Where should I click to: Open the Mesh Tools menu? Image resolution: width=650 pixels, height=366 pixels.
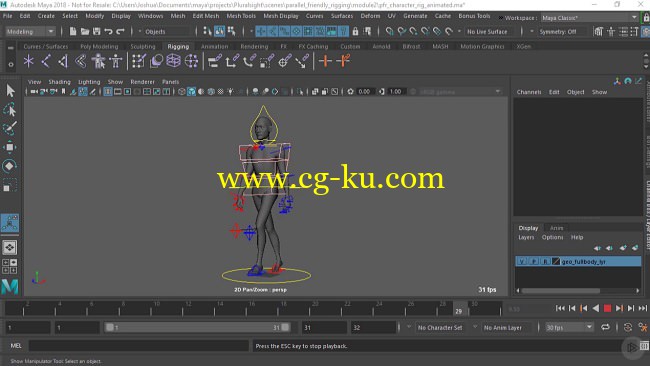(241, 16)
